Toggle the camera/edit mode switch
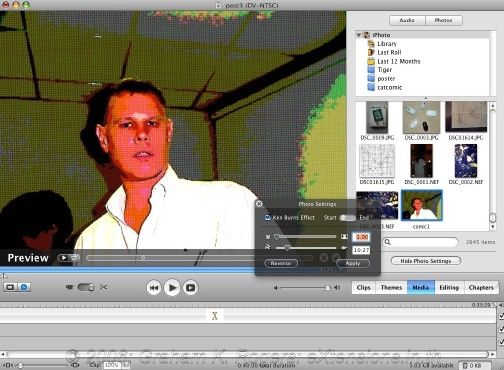504x370 pixels. point(86,287)
